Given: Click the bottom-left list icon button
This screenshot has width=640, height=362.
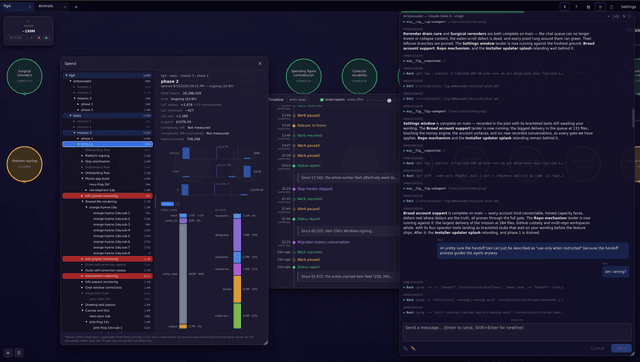Looking at the screenshot, I should [x=19, y=353].
